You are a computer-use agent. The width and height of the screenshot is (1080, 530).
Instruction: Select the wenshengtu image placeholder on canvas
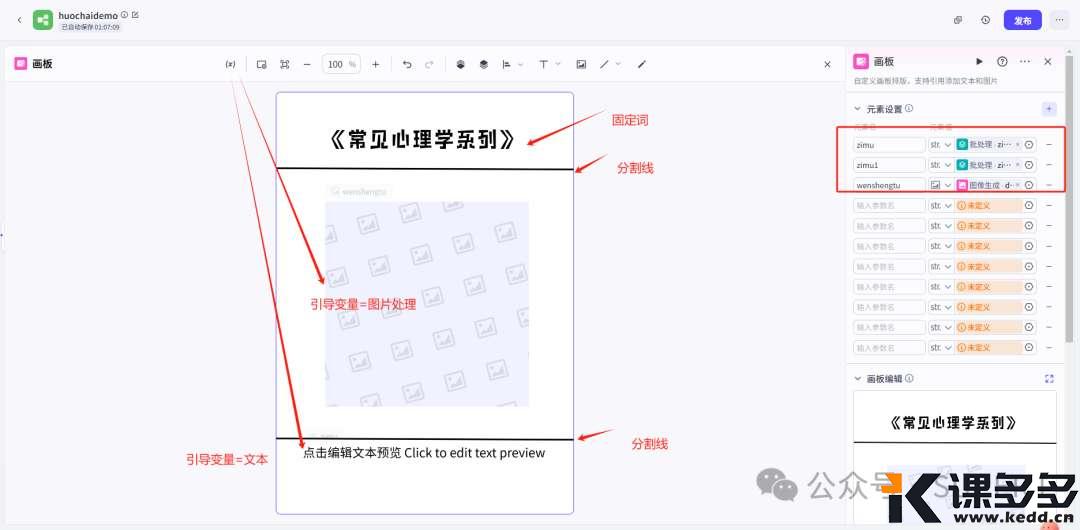pos(426,303)
